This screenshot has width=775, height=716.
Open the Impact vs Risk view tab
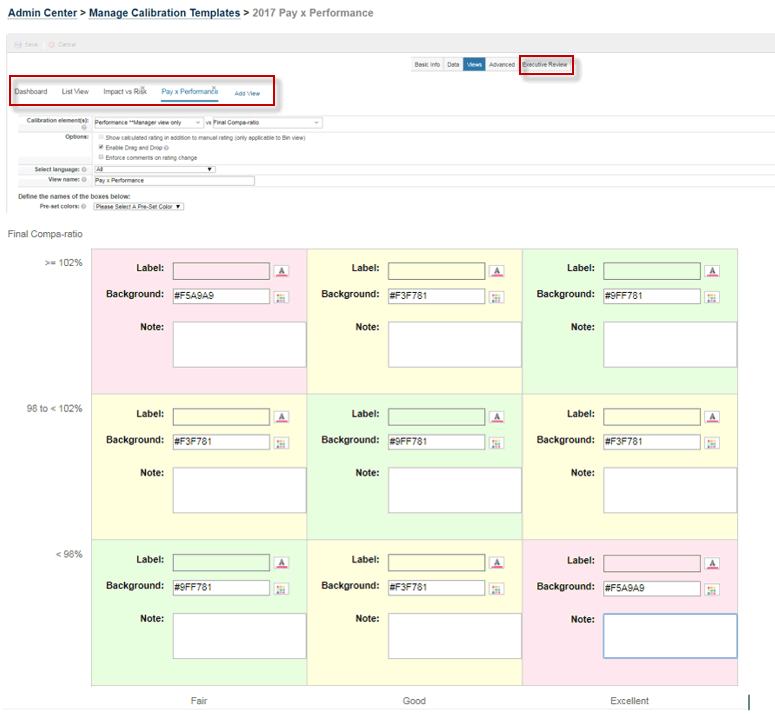[x=125, y=92]
